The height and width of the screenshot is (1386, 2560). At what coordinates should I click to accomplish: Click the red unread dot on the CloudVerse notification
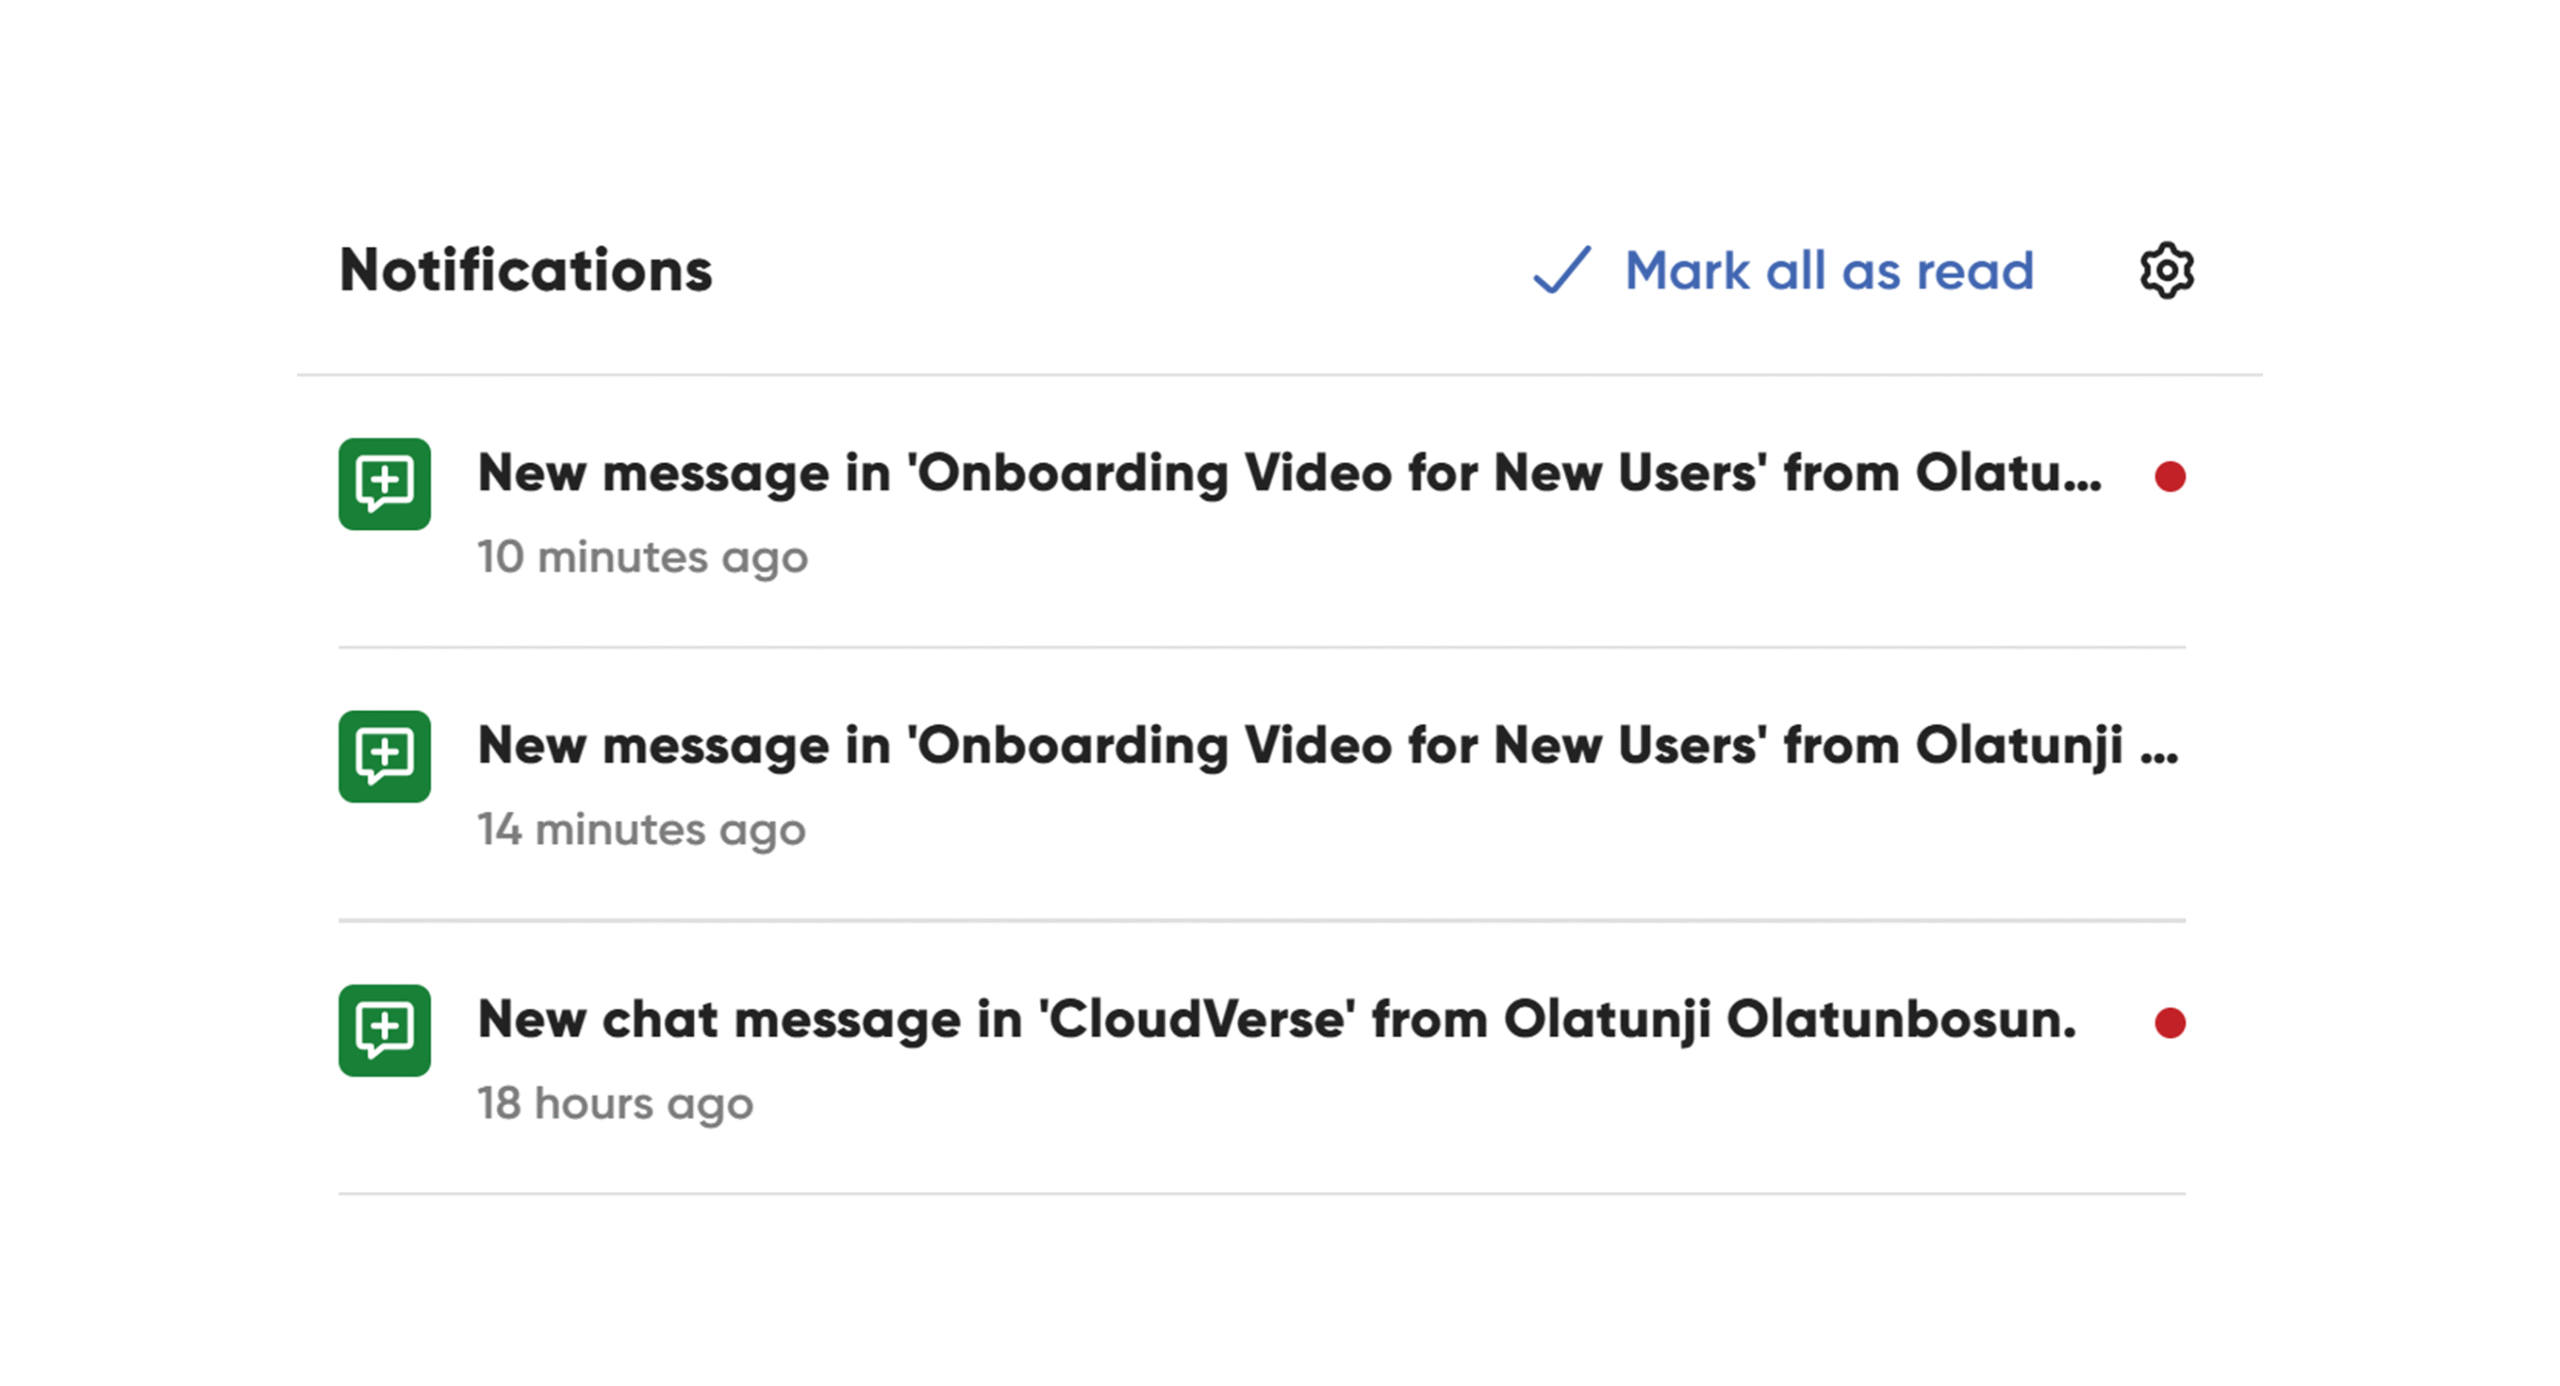[x=2169, y=1023]
